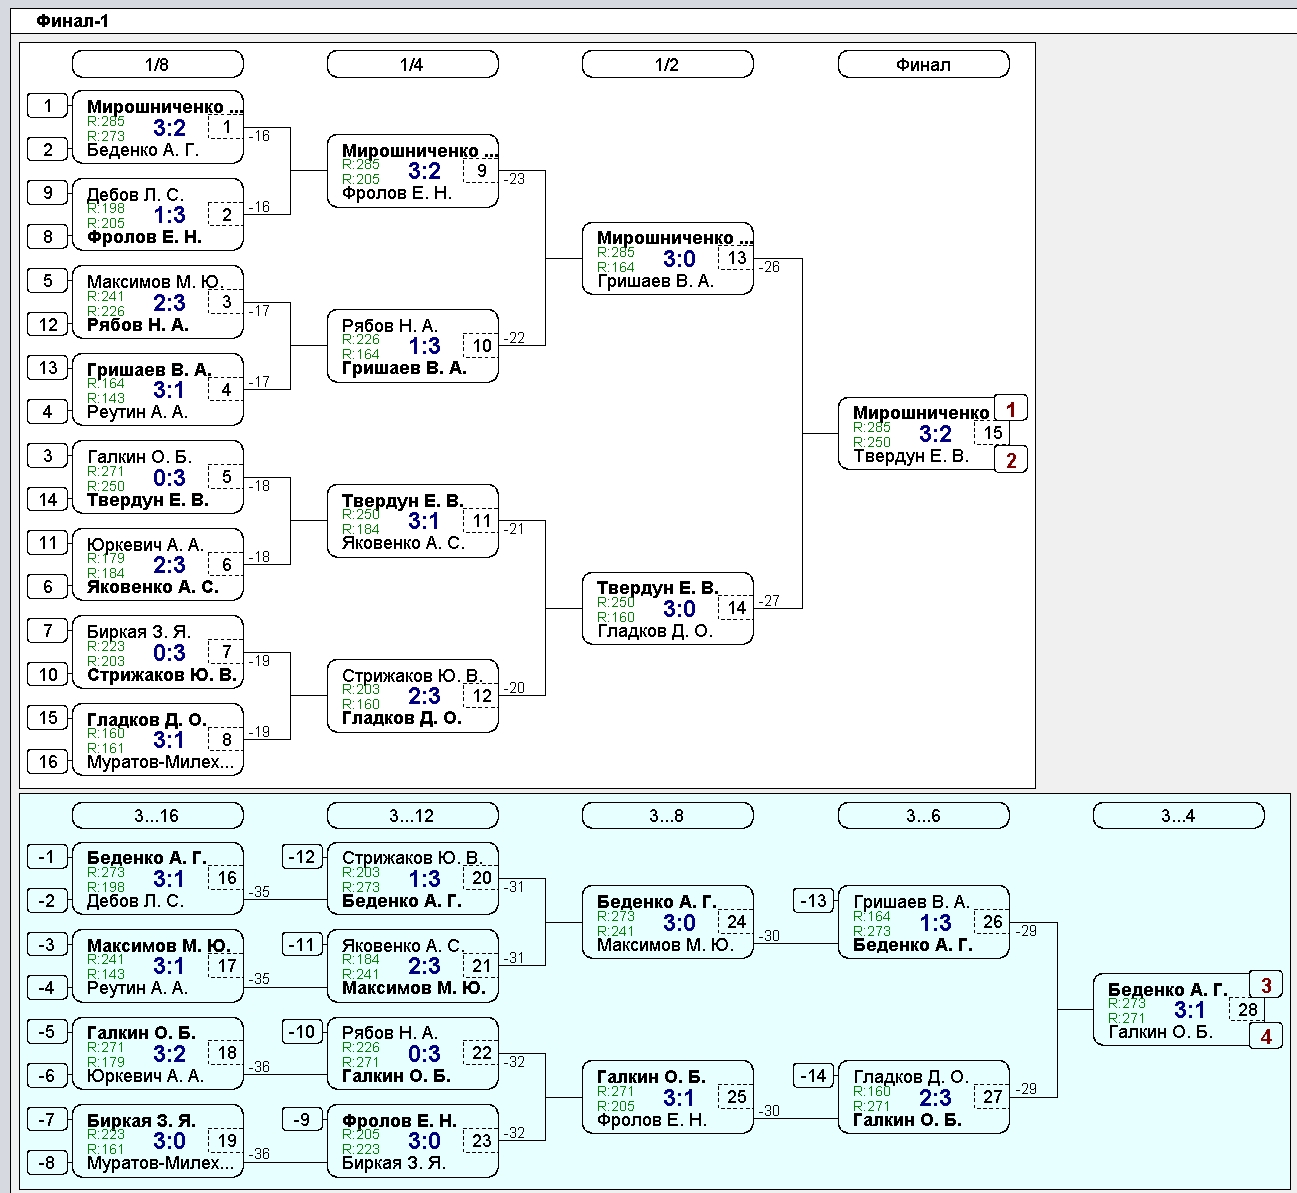Select Дебов Л. С. in match 16
Image resolution: width=1297 pixels, height=1193 pixels.
pyautogui.click(x=135, y=901)
